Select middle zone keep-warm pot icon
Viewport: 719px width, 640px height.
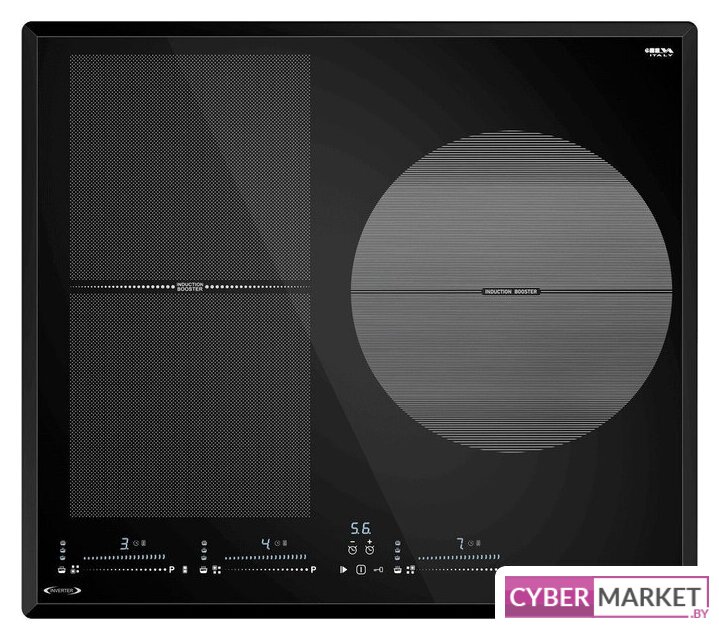coord(204,570)
